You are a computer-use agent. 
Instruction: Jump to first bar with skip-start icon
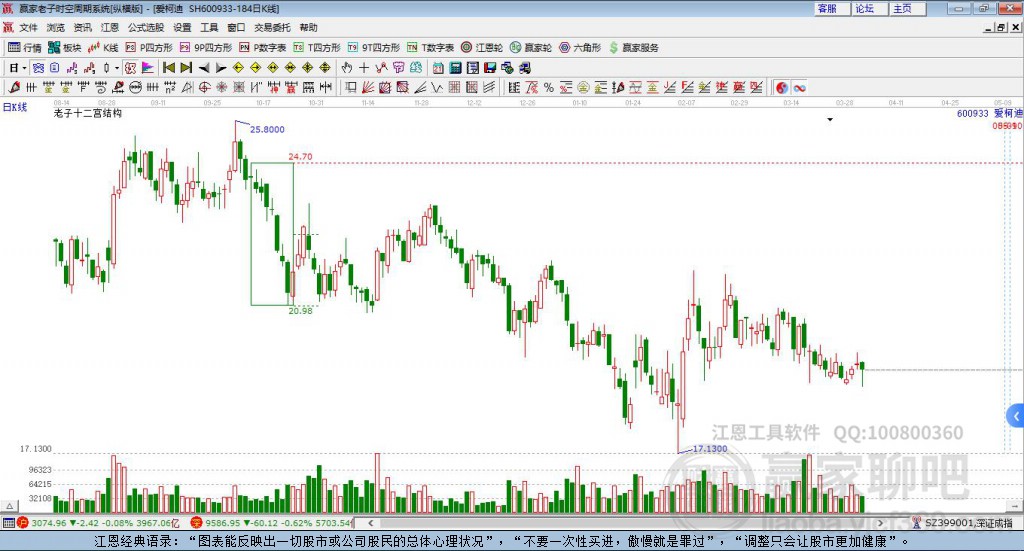click(x=168, y=68)
